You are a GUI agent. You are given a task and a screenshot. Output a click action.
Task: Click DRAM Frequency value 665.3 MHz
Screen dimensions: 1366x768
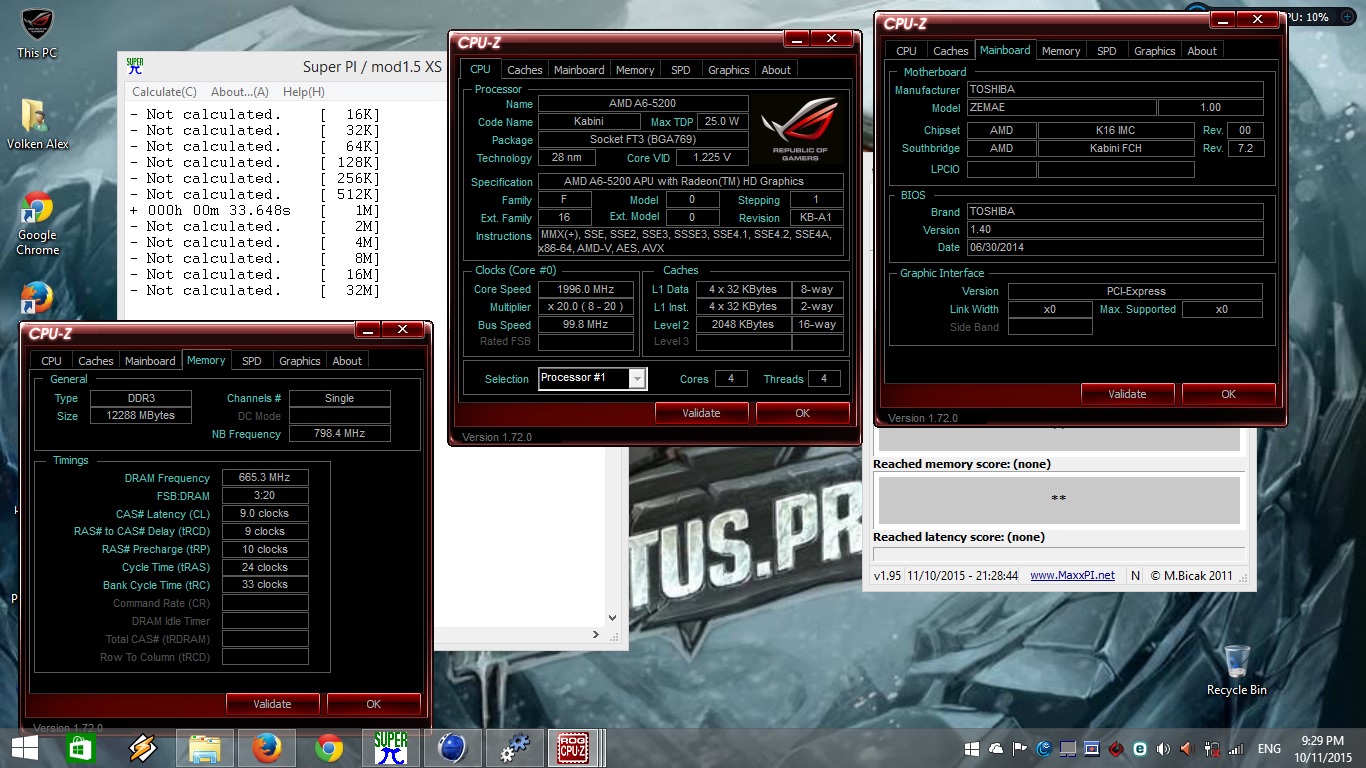[265, 478]
